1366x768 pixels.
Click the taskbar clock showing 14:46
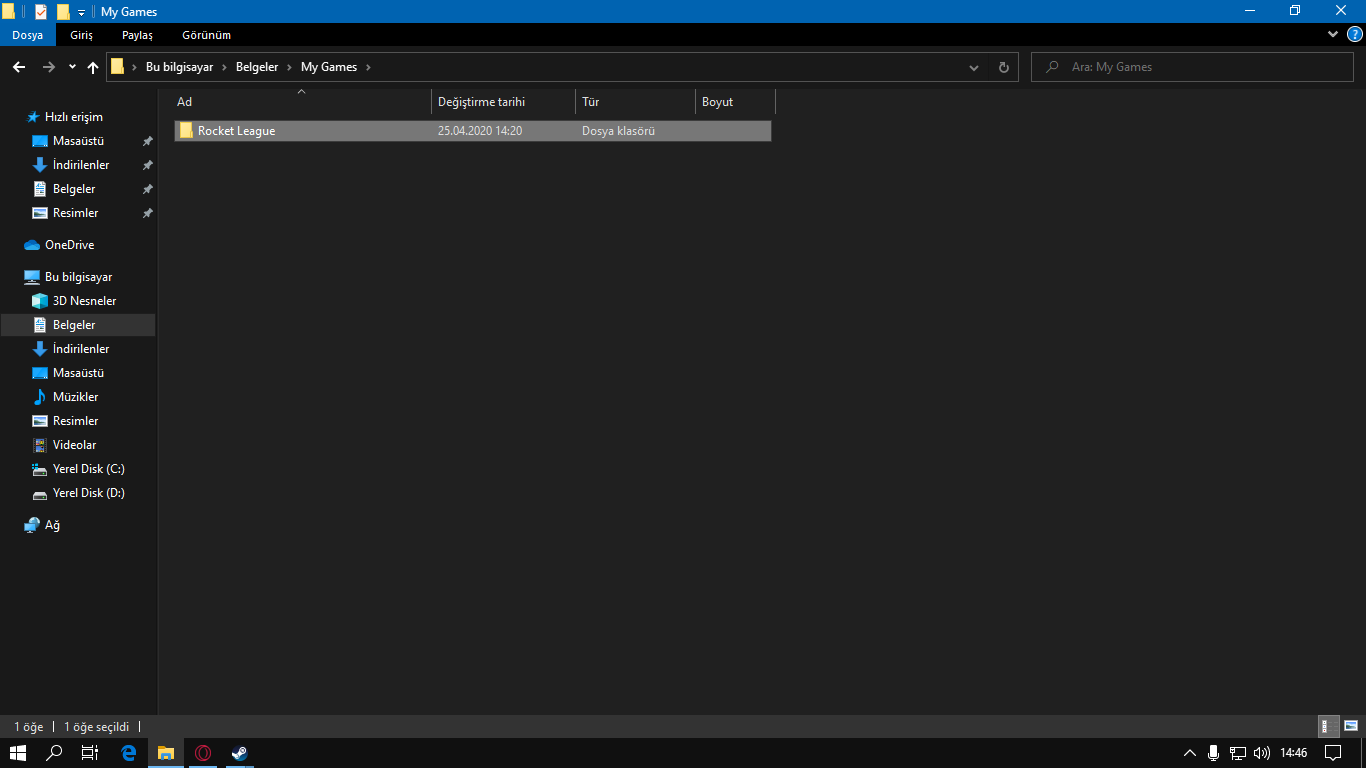[1294, 753]
